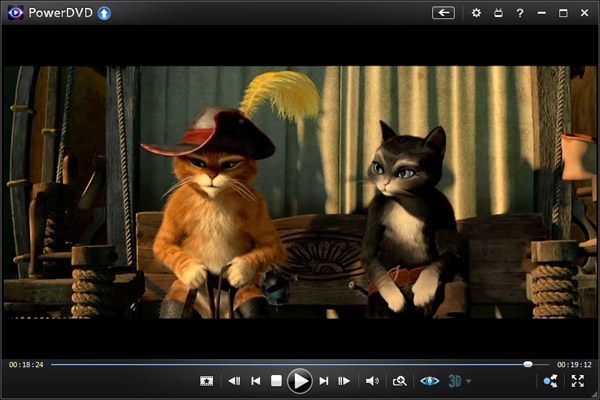The height and width of the screenshot is (400, 600).
Task: Enable 3D playback mode
Action: (455, 381)
